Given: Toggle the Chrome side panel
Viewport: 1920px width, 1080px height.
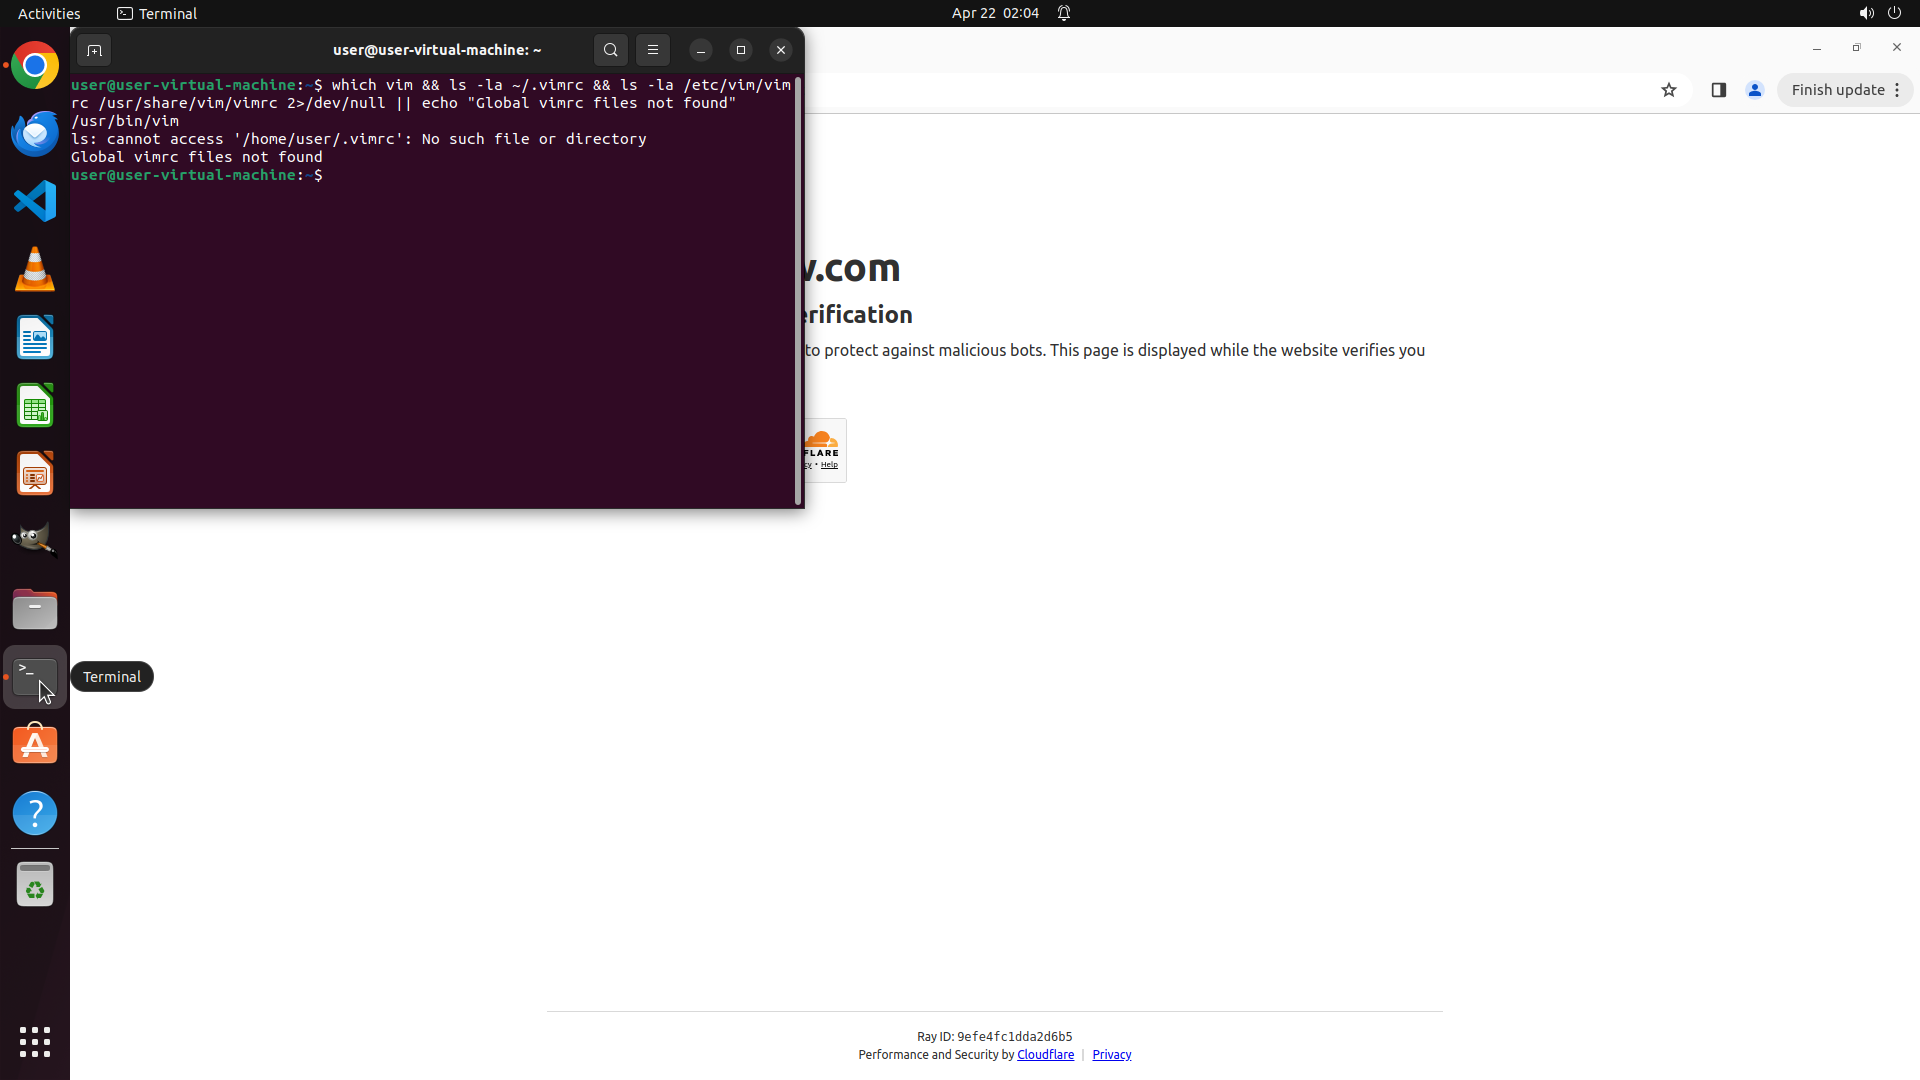Looking at the screenshot, I should coord(1719,90).
